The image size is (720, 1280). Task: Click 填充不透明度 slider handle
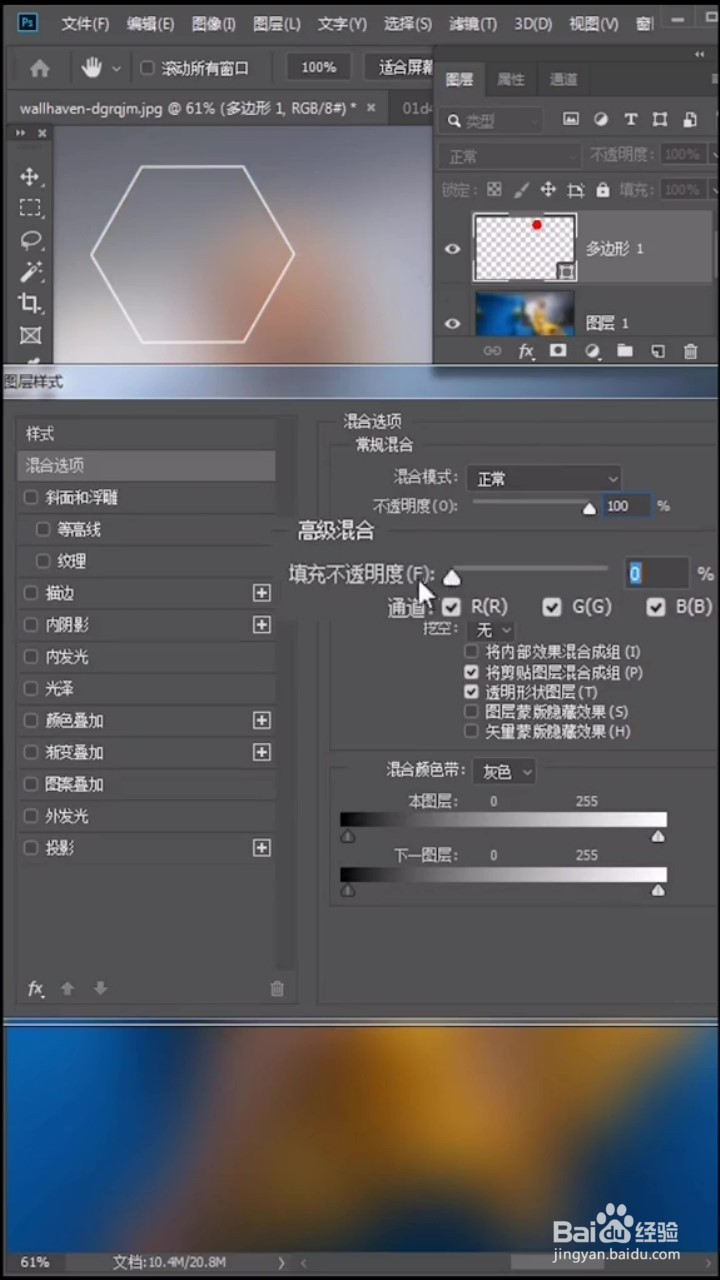452,577
